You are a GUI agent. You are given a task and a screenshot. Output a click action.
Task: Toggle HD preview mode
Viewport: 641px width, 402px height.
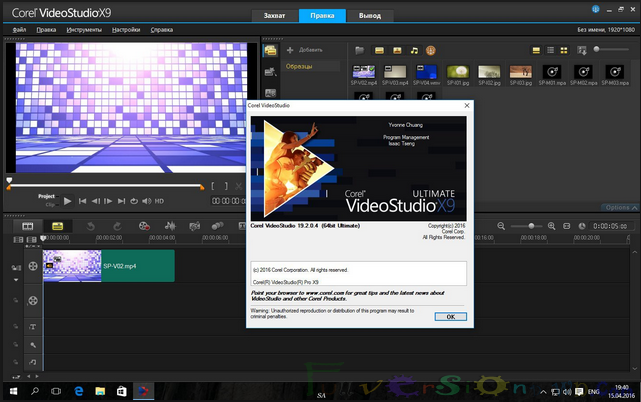click(159, 201)
